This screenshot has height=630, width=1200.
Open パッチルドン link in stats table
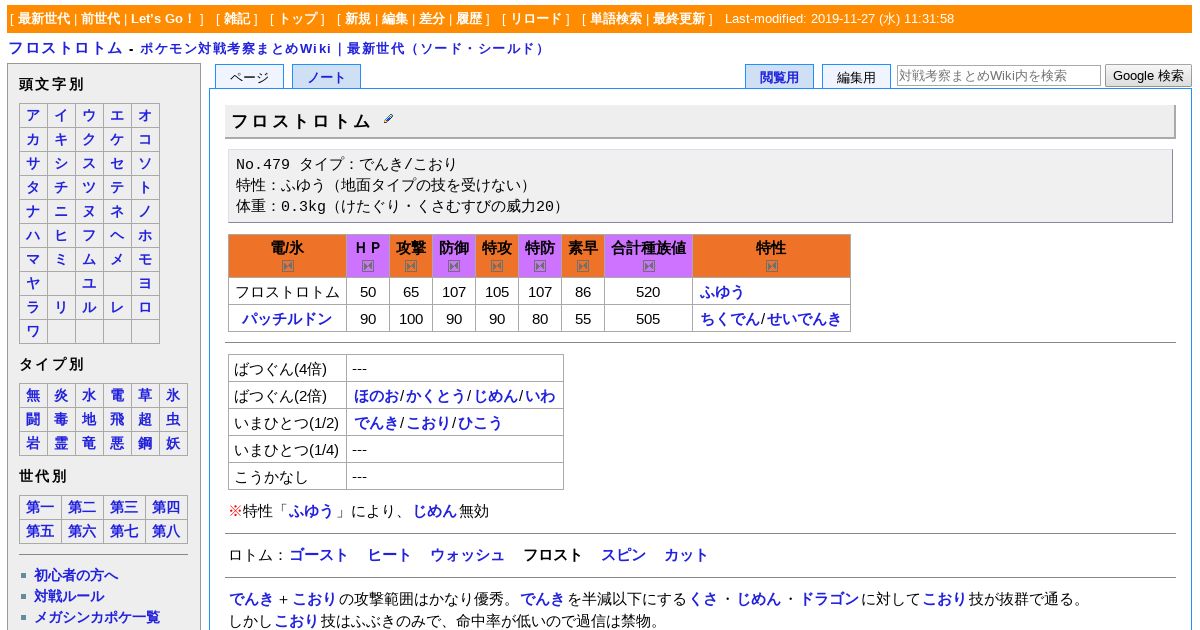[287, 319]
